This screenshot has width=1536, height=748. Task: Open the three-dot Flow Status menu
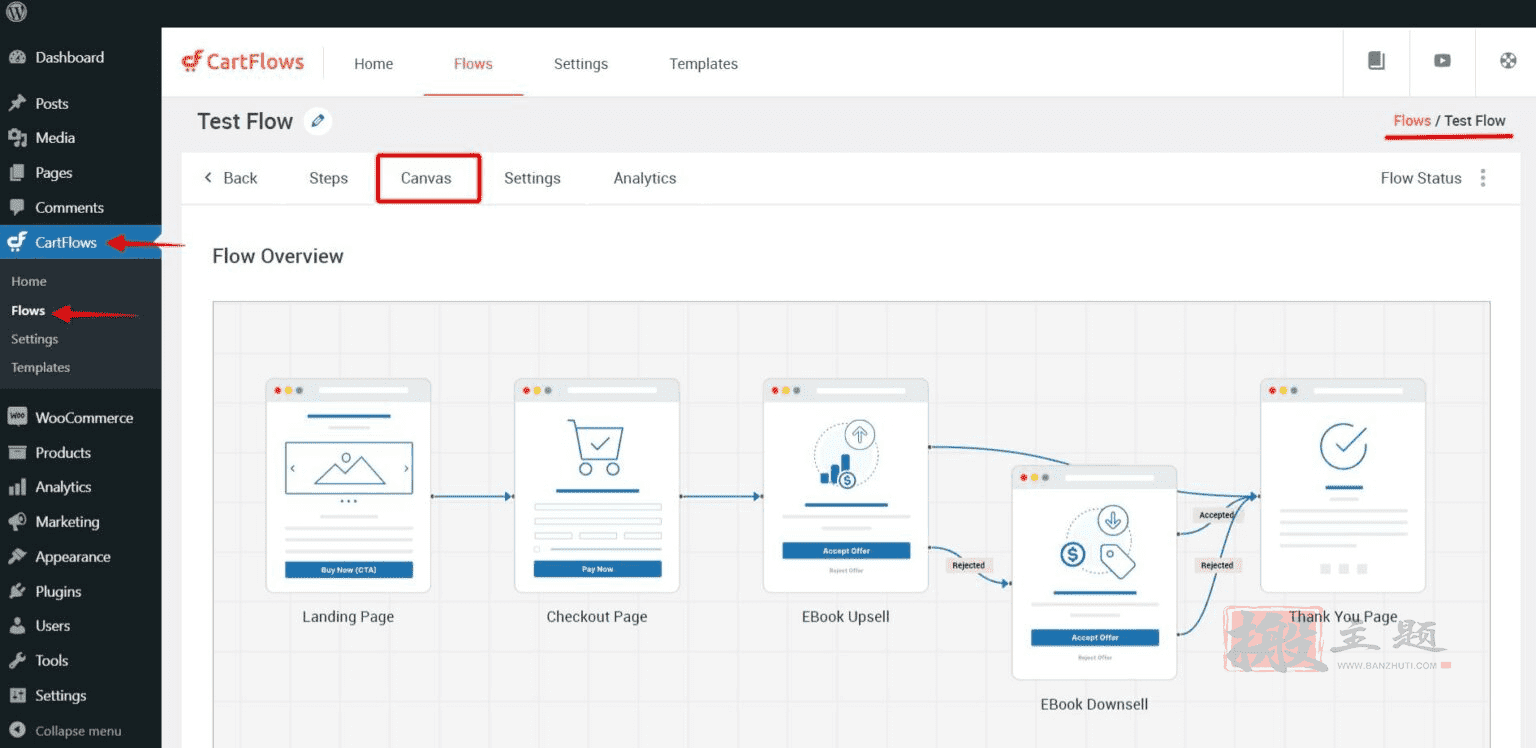pyautogui.click(x=1483, y=178)
